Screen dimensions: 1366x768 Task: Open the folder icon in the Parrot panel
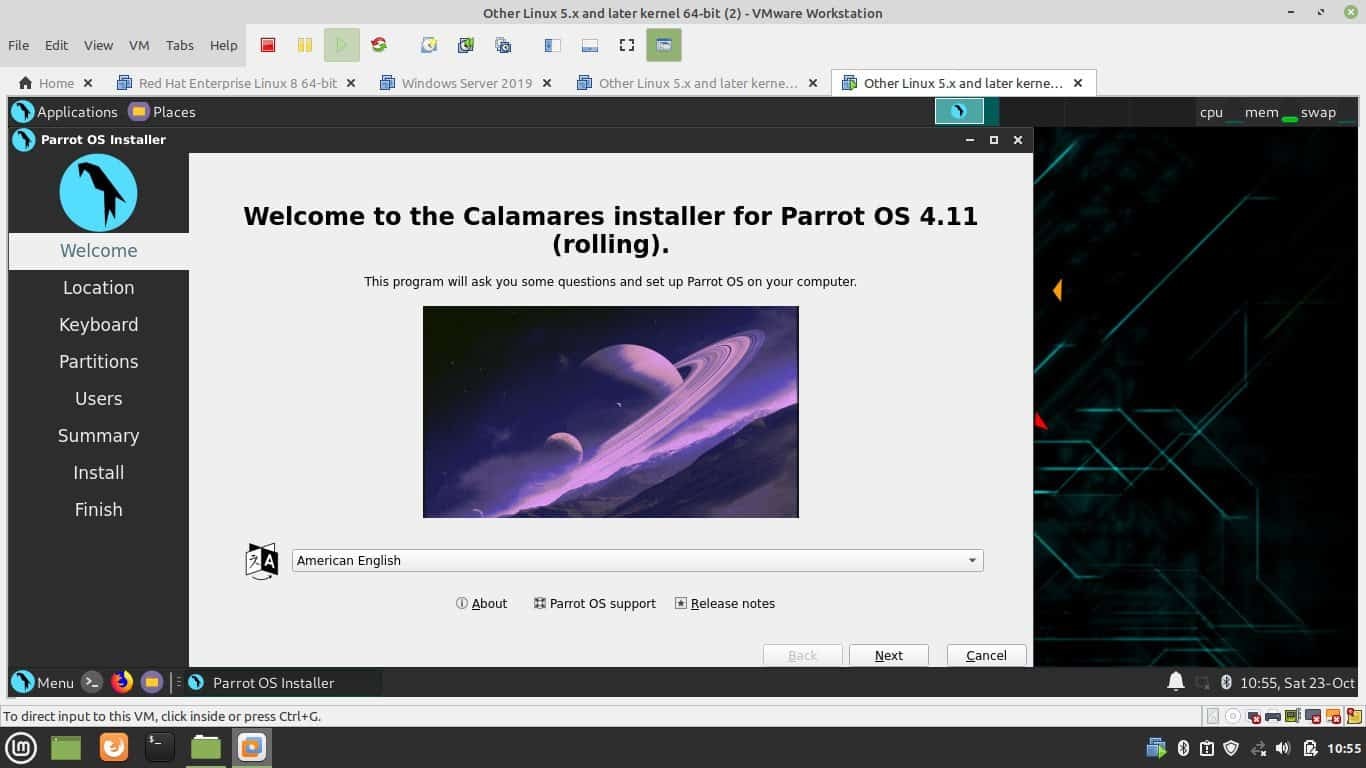(152, 682)
